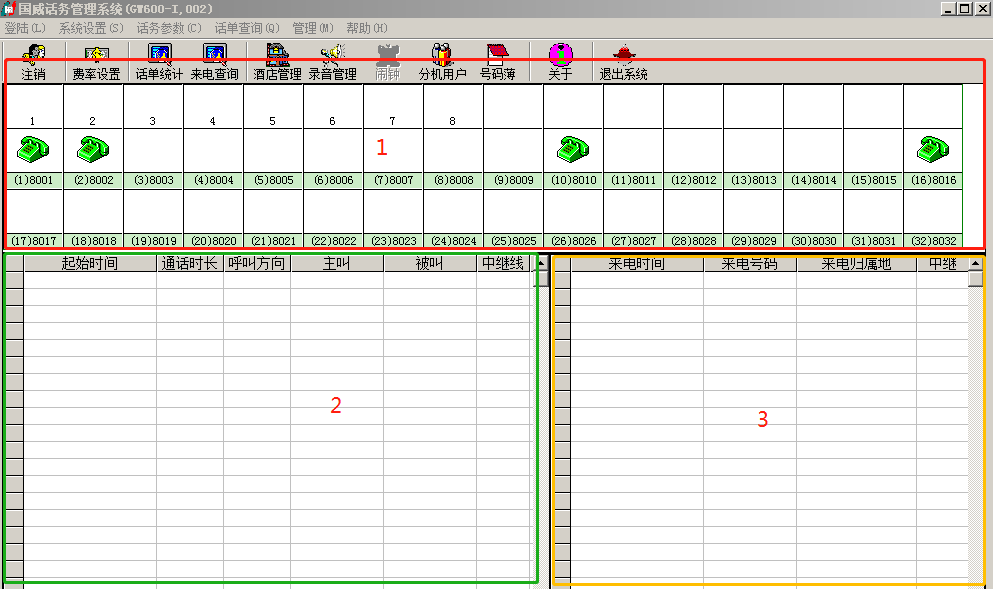Select extension label (4)8004
The image size is (993, 589).
tap(213, 180)
